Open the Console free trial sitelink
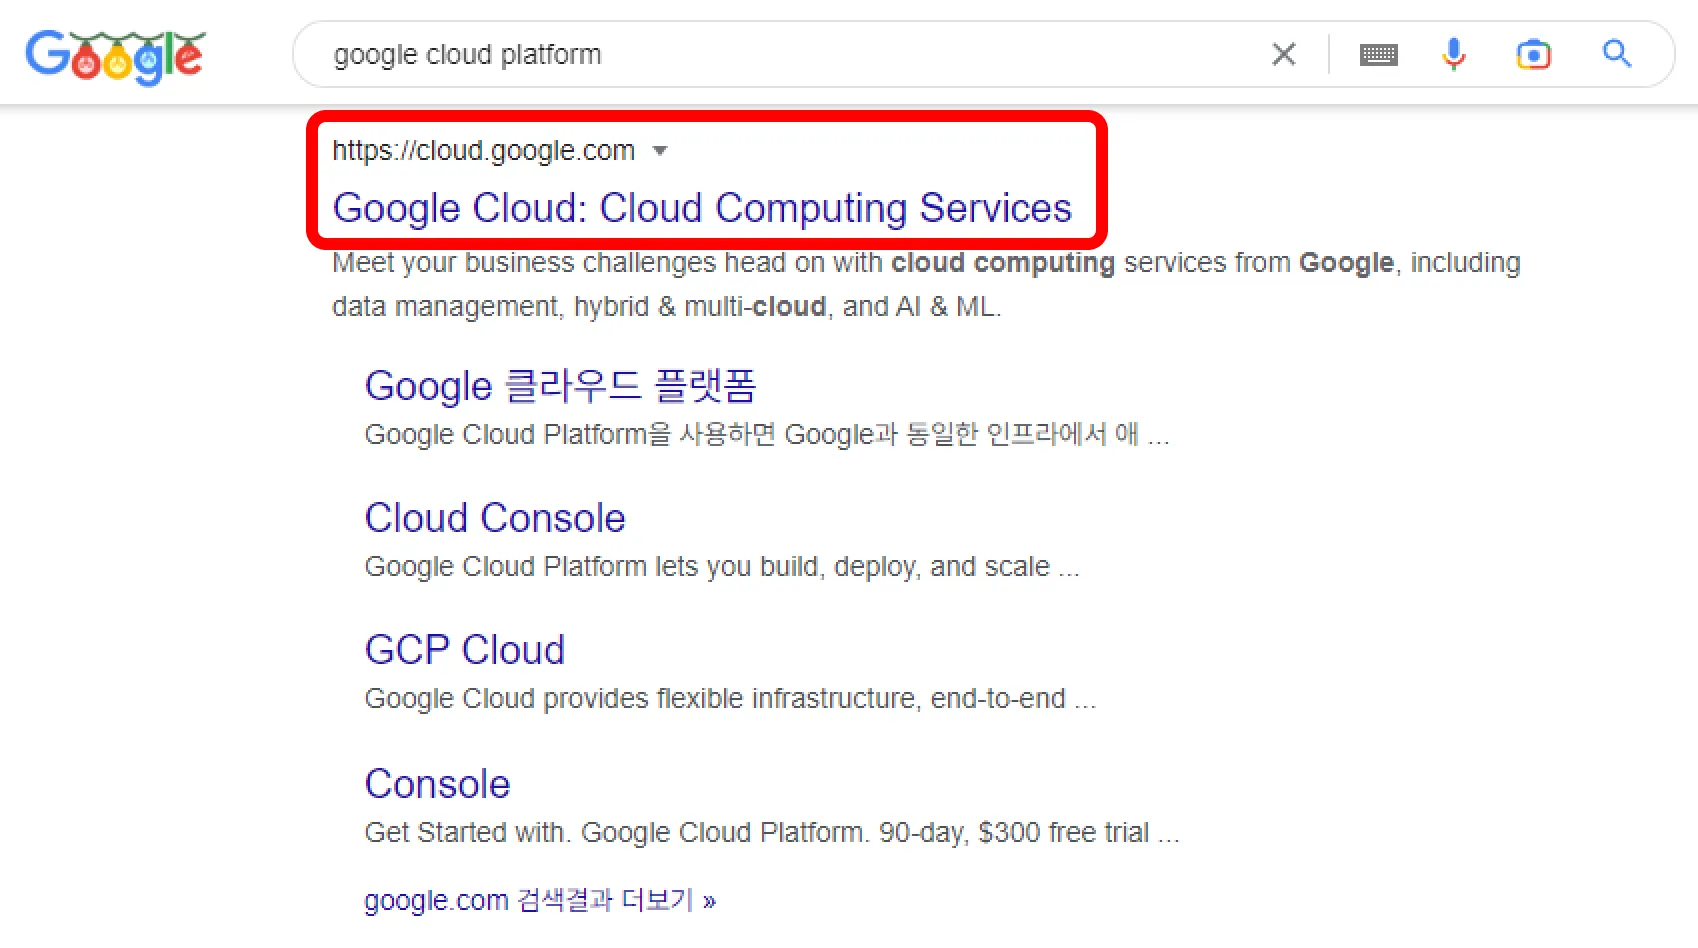The width and height of the screenshot is (1698, 948). (438, 784)
